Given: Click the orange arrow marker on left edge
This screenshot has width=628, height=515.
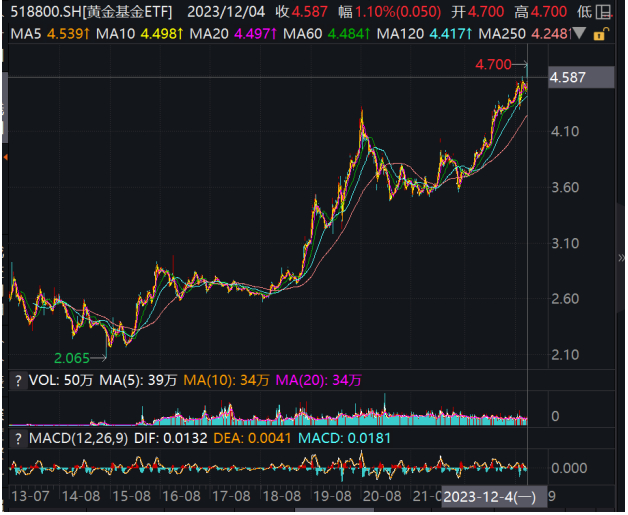Looking at the screenshot, I should pos(6,158).
